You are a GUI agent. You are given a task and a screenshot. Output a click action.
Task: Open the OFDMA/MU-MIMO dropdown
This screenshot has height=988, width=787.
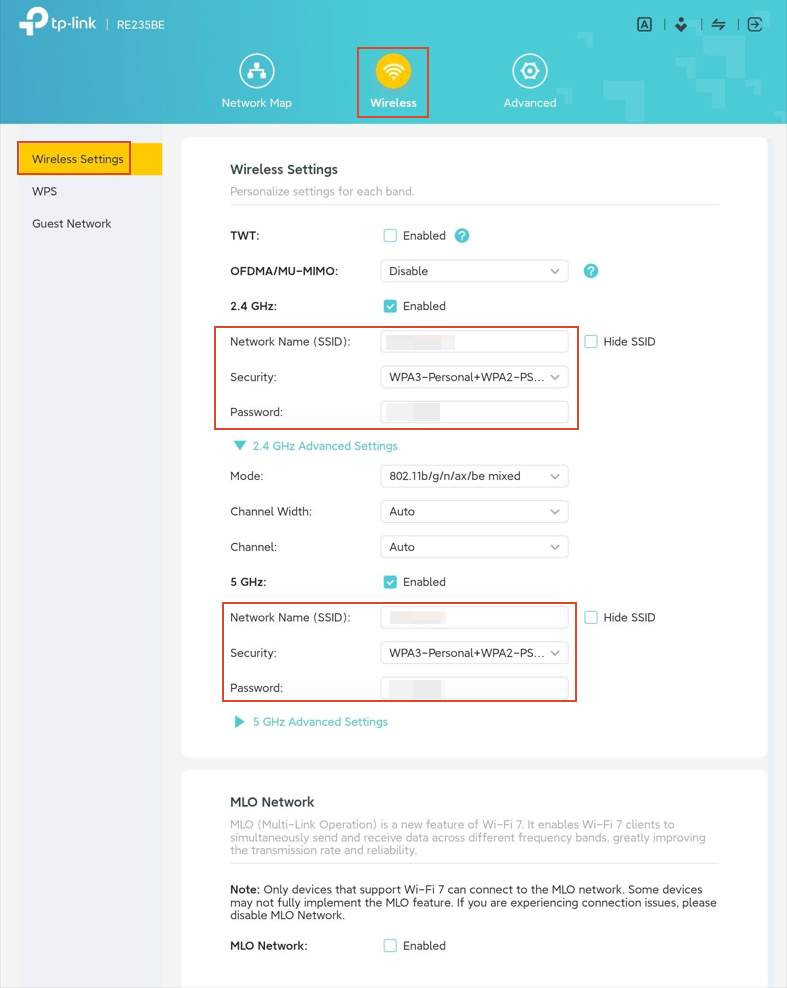point(474,271)
